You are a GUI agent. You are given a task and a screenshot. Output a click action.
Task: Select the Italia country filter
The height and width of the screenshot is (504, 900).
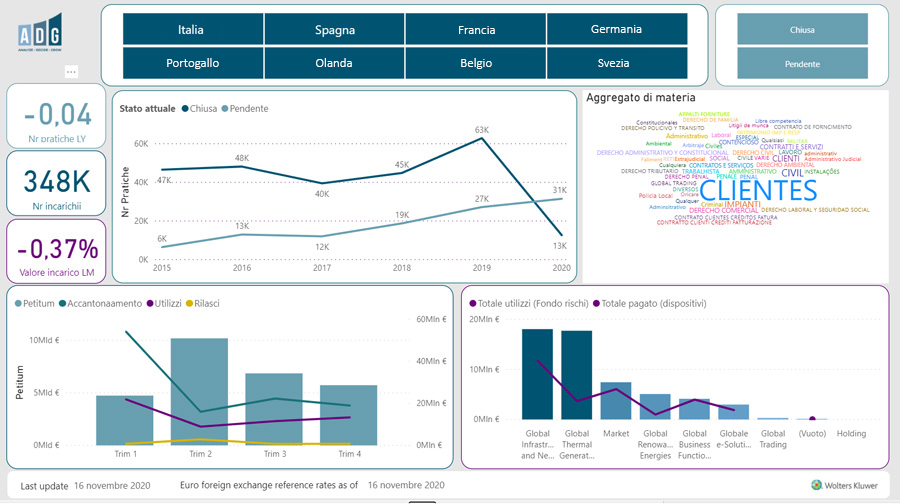pyautogui.click(x=191, y=29)
